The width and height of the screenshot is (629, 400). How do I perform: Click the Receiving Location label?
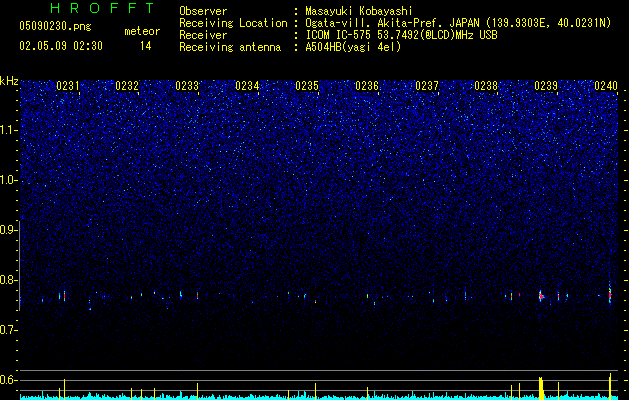point(233,23)
